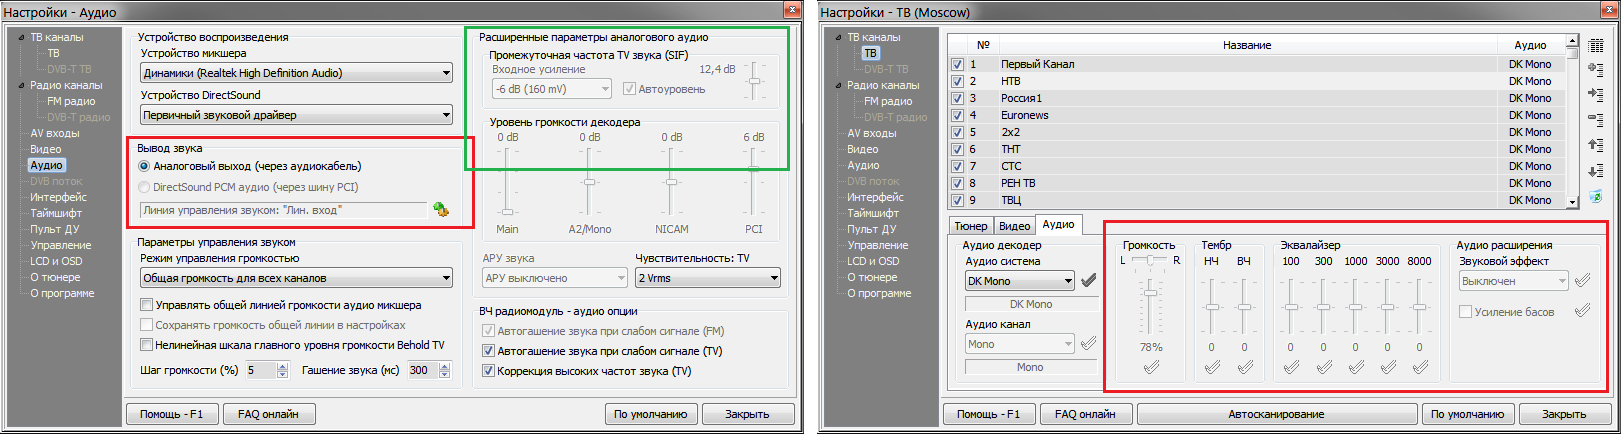Move selected channel up in list
Screen dimensions: 1624x434
pyautogui.click(x=1595, y=145)
